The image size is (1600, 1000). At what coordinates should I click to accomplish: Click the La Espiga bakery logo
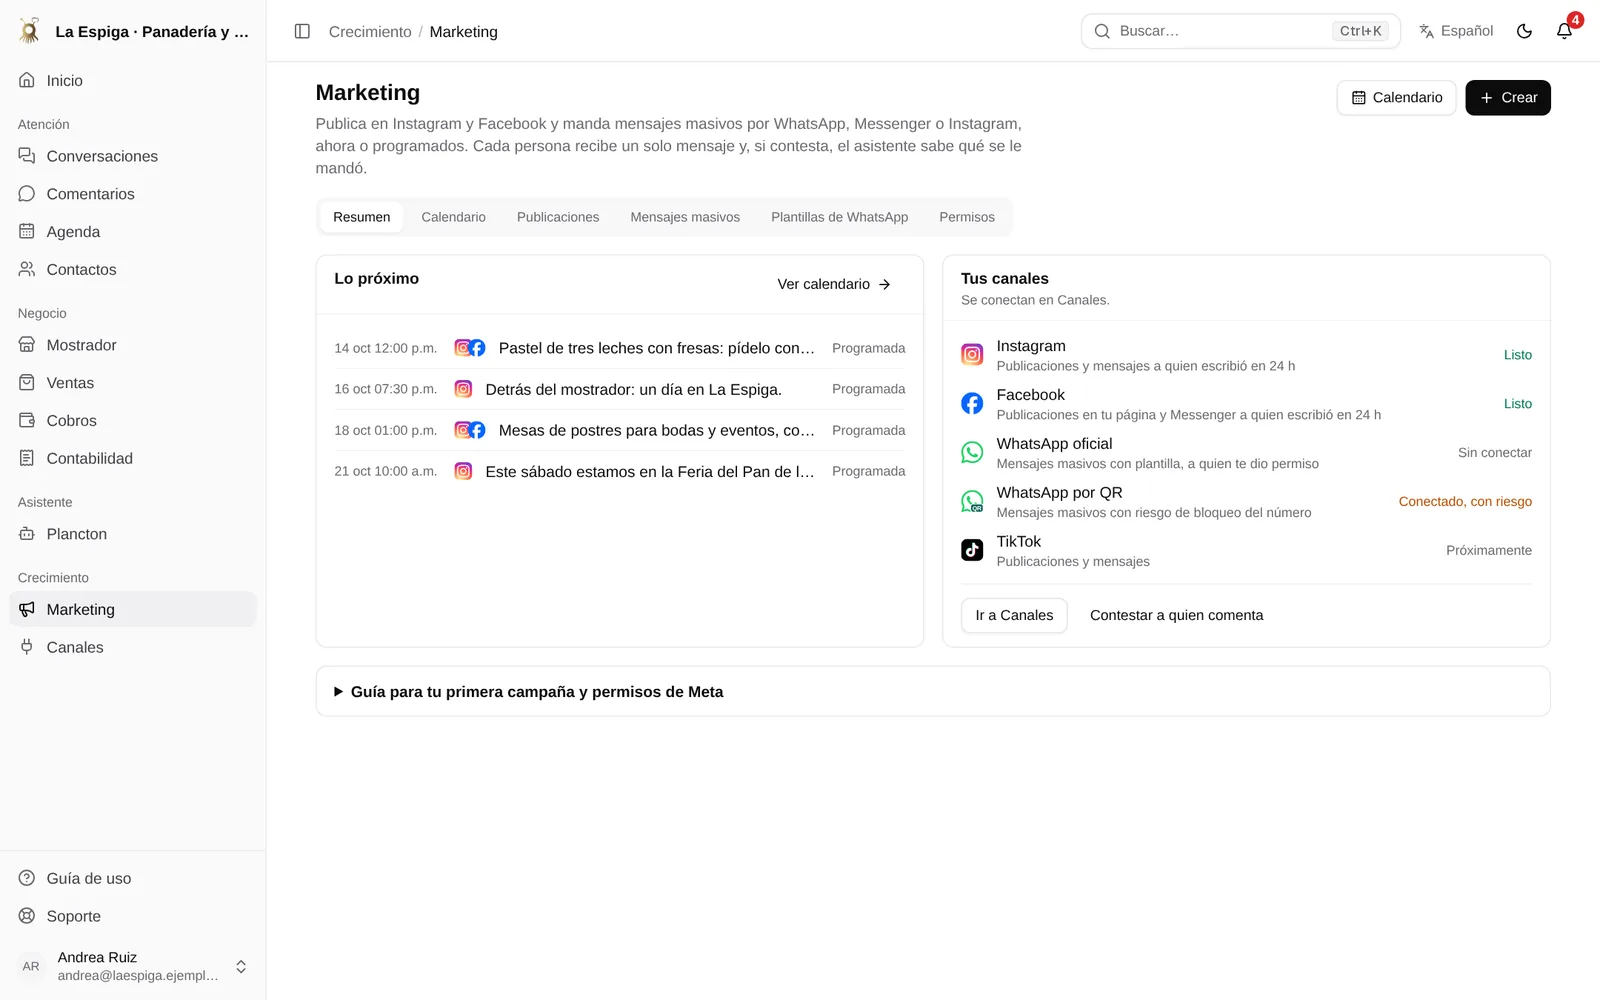(30, 31)
